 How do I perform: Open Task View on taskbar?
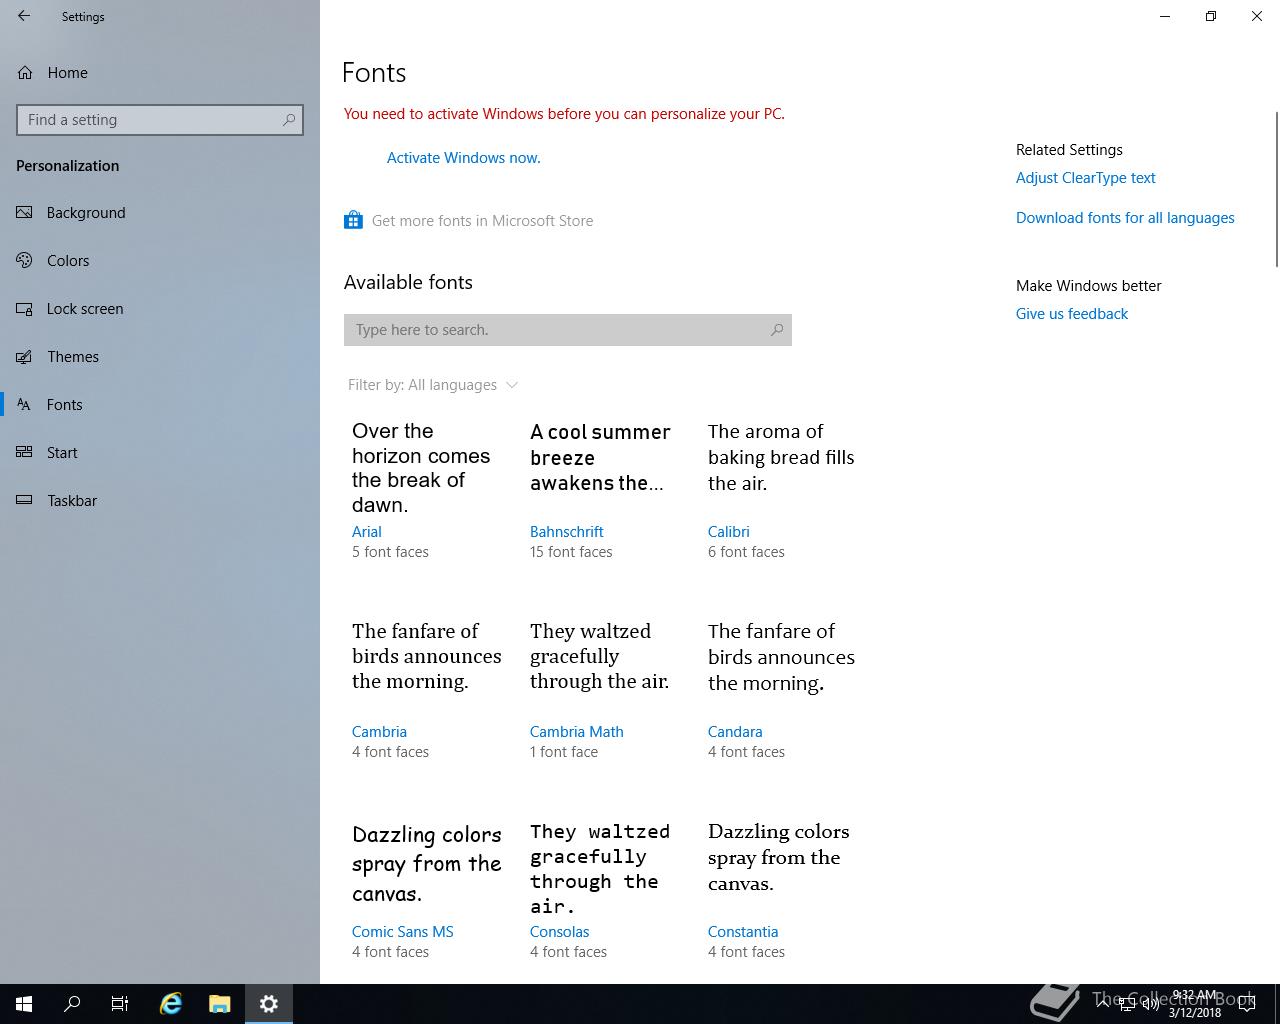pyautogui.click(x=120, y=1004)
